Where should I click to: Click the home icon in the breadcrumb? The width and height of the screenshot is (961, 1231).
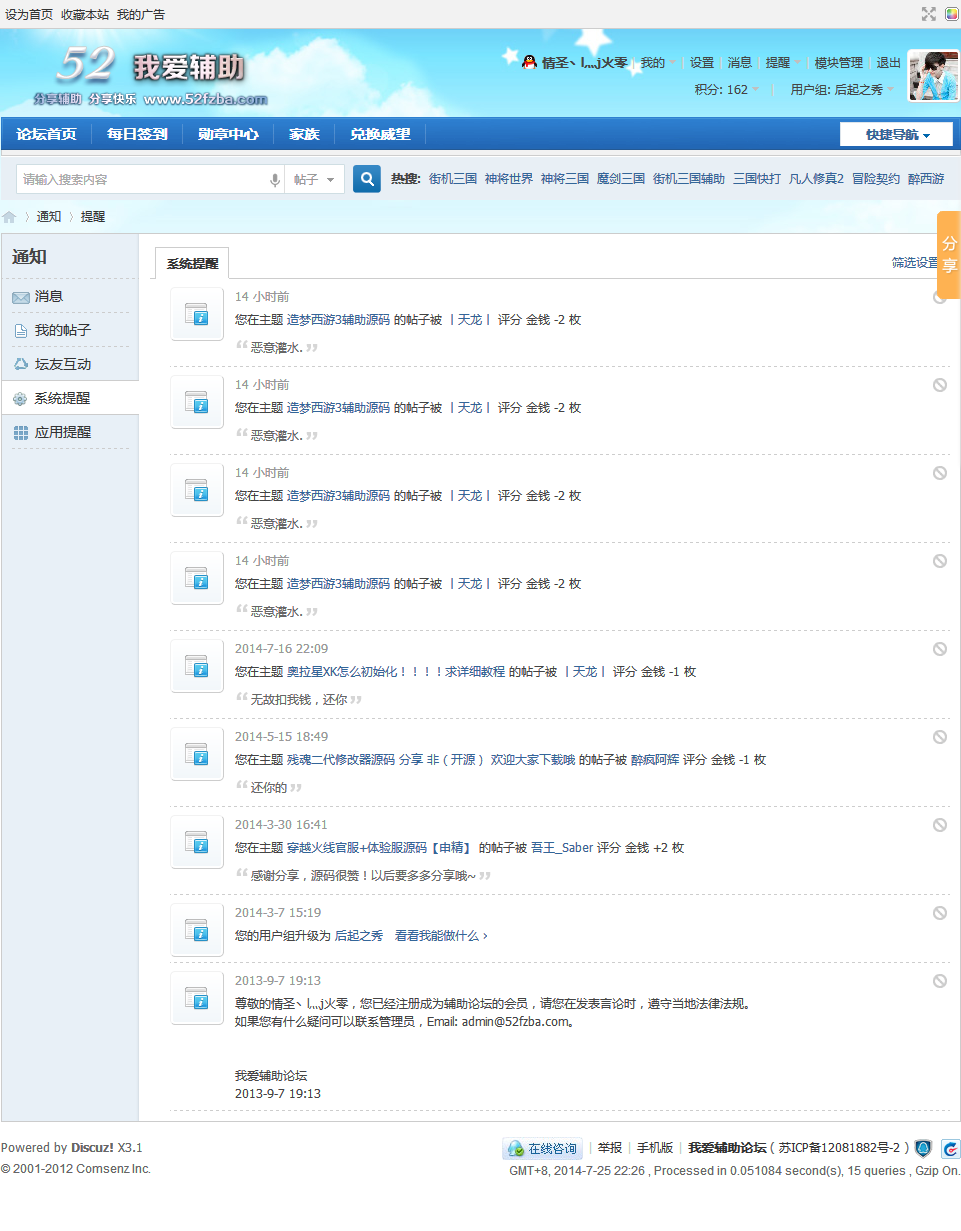pos(9,217)
